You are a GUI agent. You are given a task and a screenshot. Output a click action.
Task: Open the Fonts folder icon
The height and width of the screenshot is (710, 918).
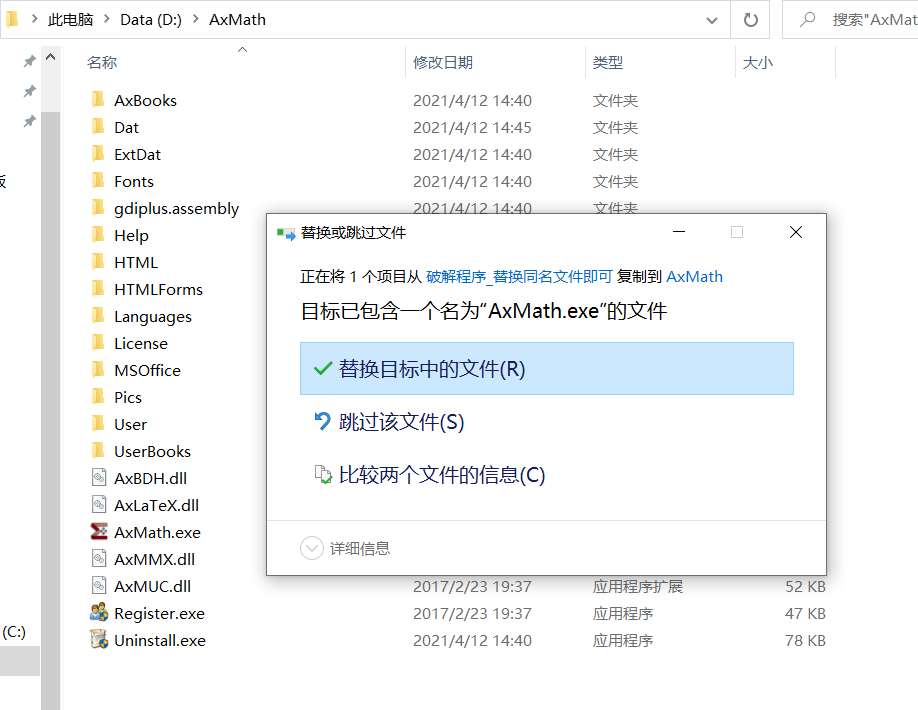coord(97,181)
